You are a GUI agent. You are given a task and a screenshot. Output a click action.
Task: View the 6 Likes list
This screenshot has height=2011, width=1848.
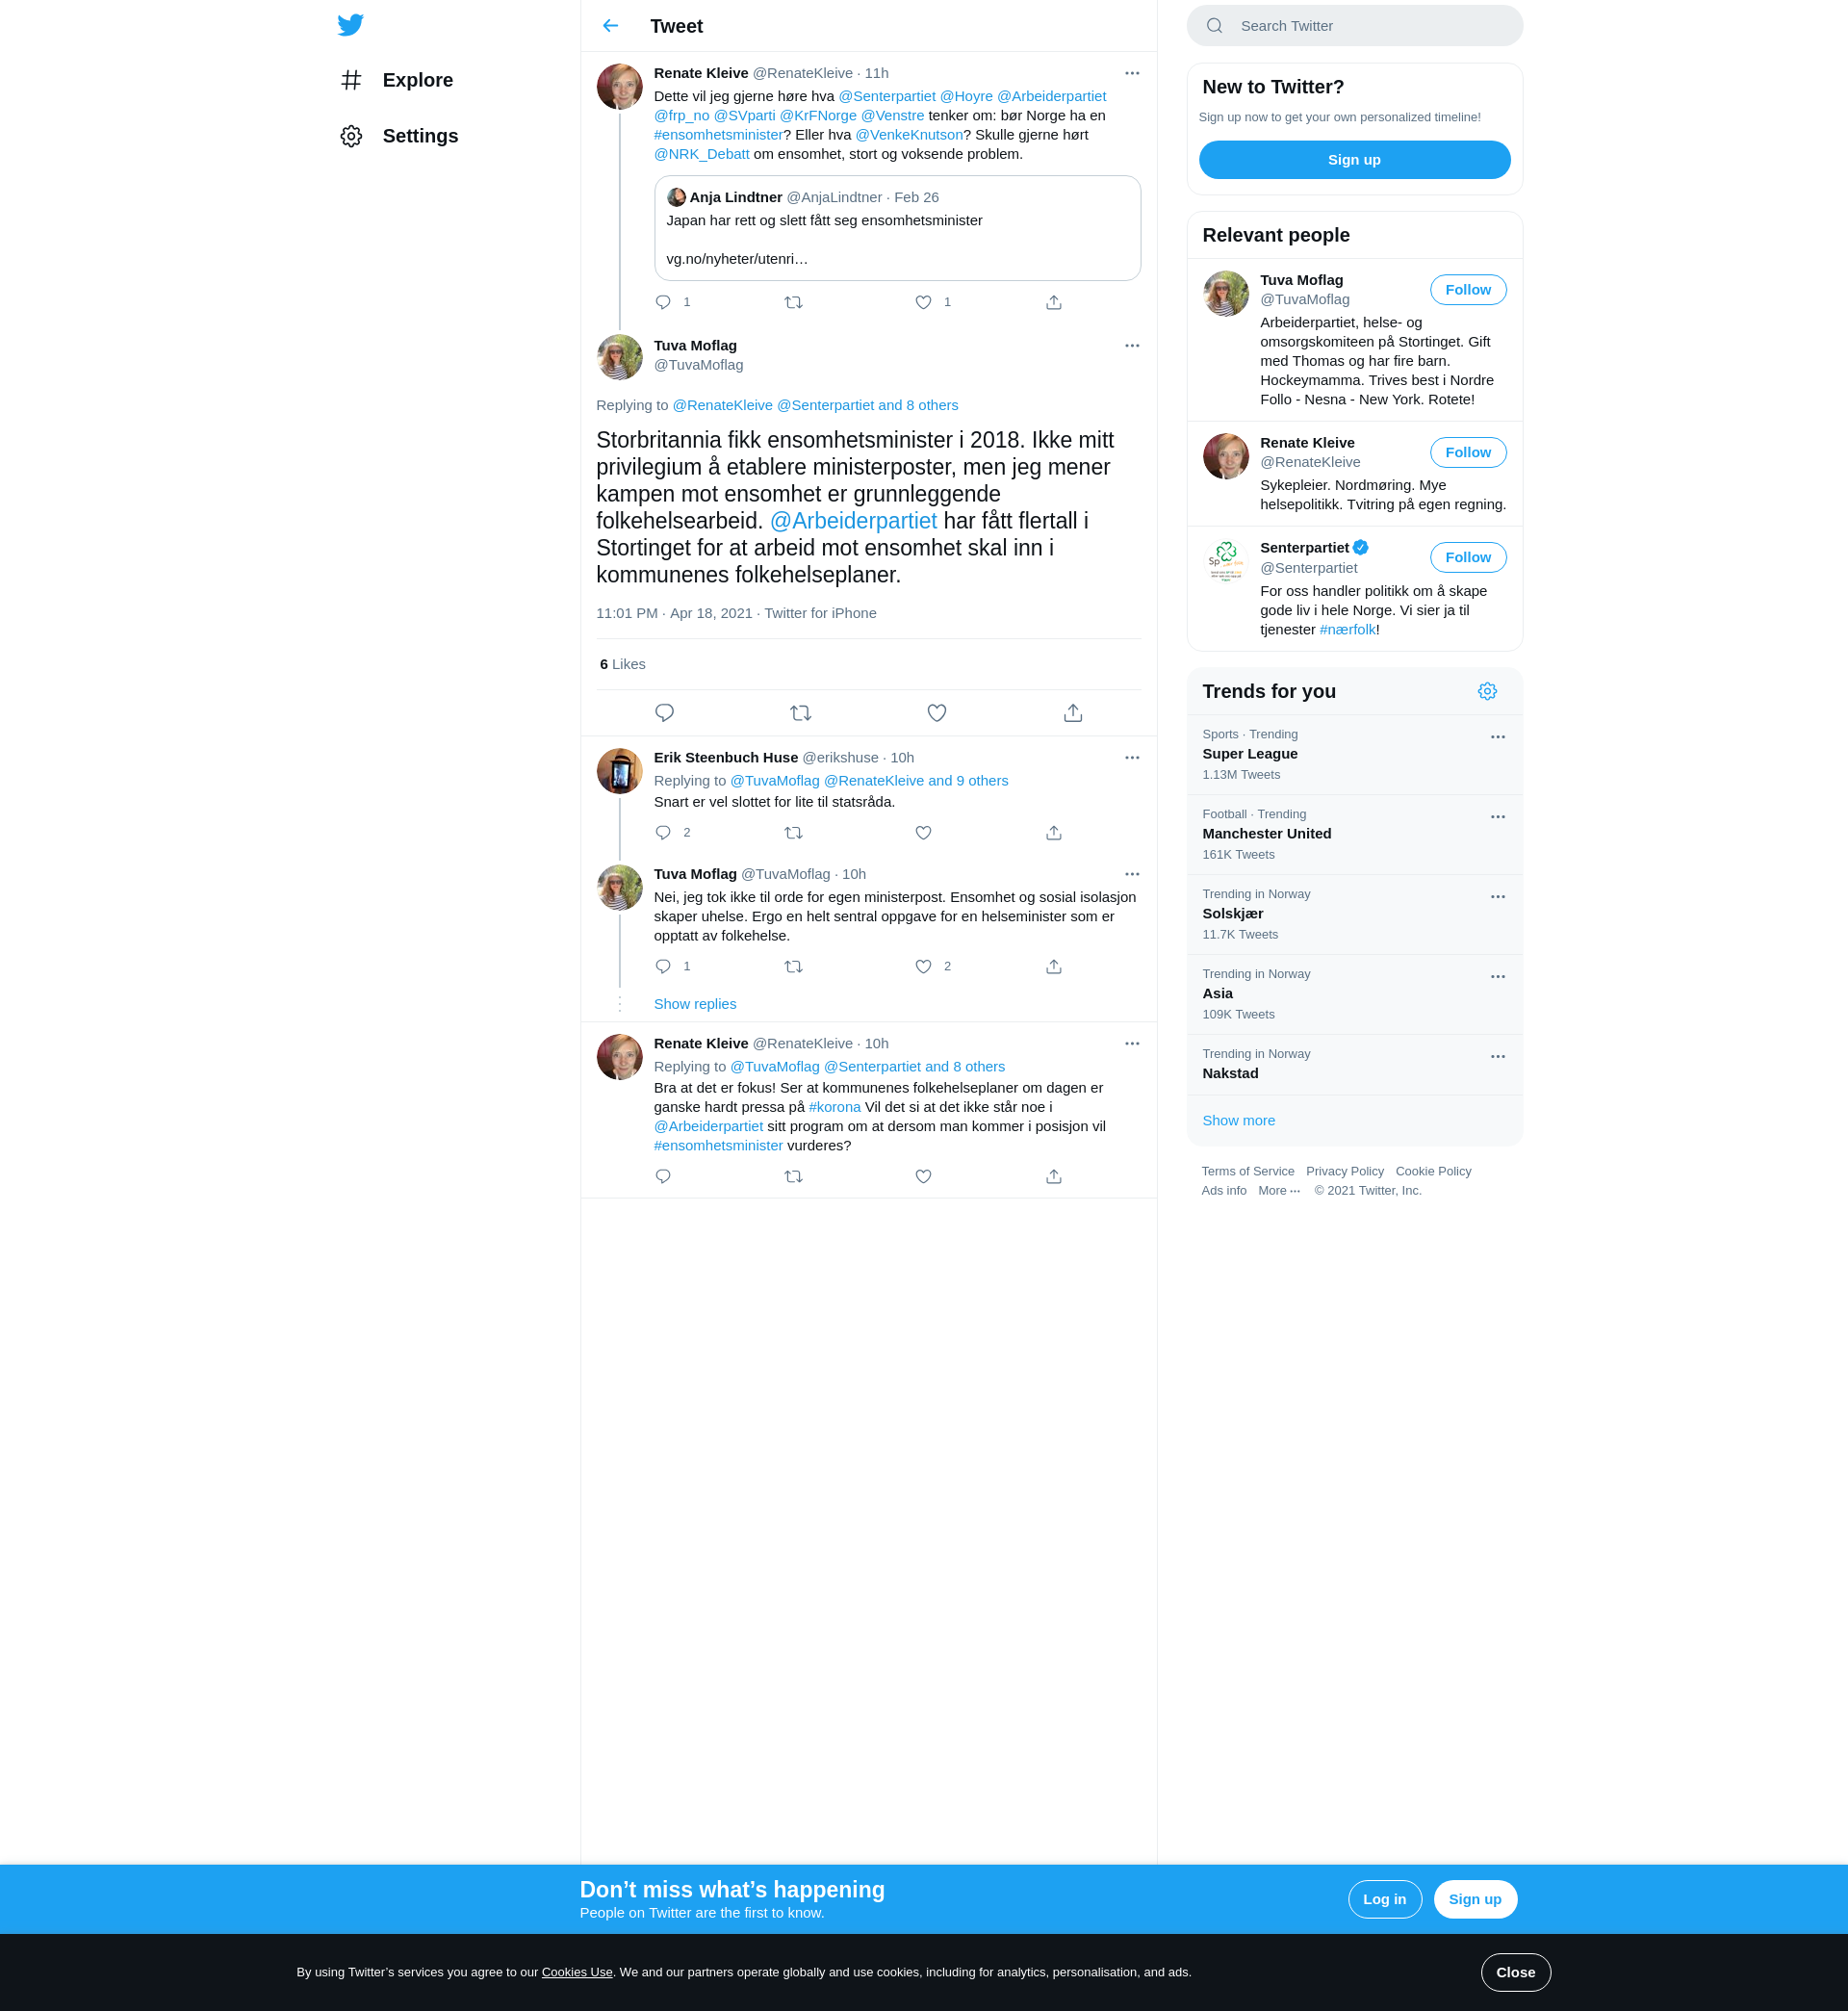pyautogui.click(x=623, y=664)
